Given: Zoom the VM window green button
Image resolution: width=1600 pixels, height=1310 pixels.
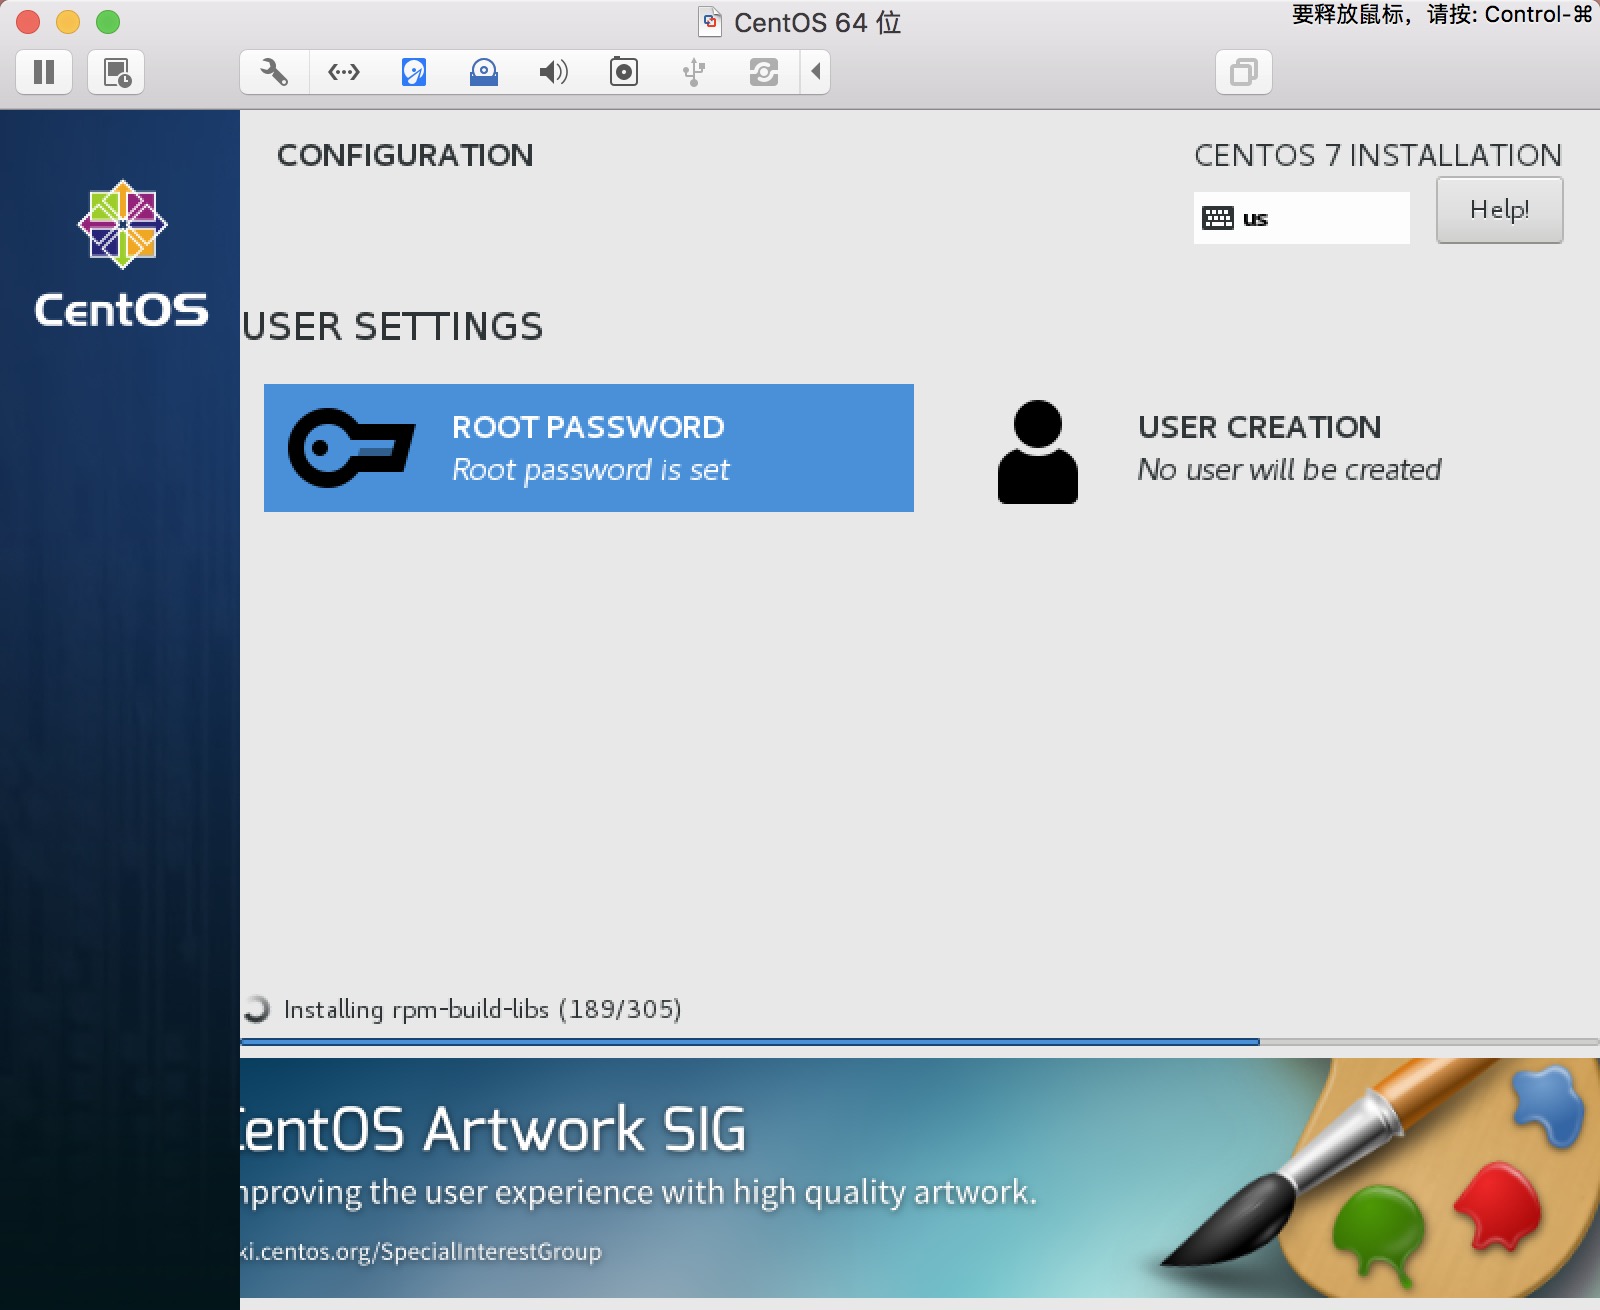Looking at the screenshot, I should tap(108, 21).
